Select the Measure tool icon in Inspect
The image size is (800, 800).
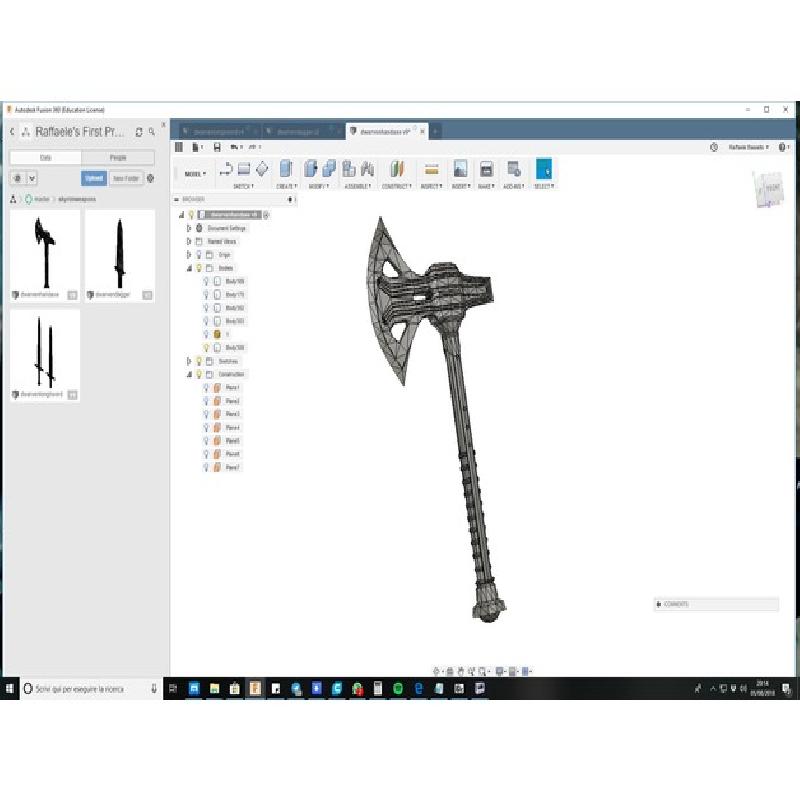tap(432, 170)
